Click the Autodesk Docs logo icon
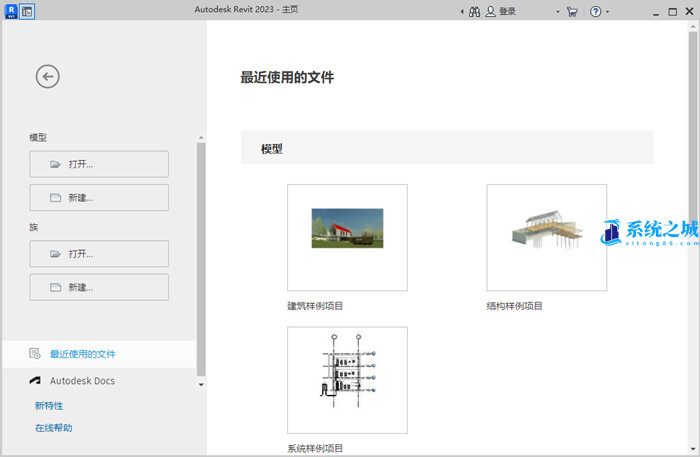This screenshot has height=457, width=700. pos(35,380)
